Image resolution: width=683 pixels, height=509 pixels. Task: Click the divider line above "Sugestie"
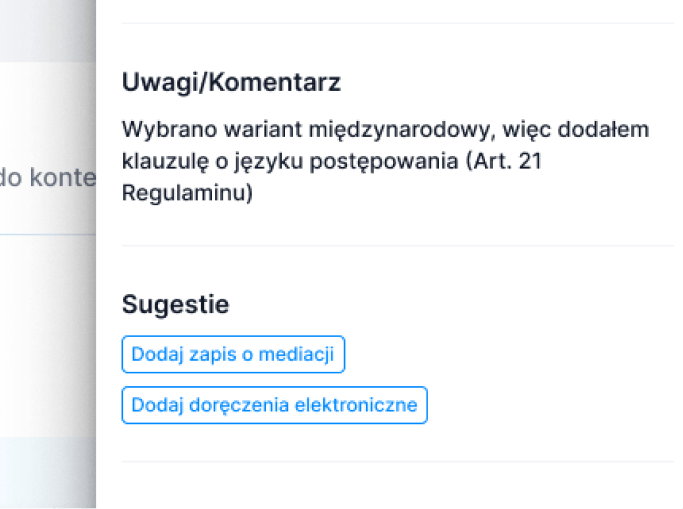click(397, 246)
